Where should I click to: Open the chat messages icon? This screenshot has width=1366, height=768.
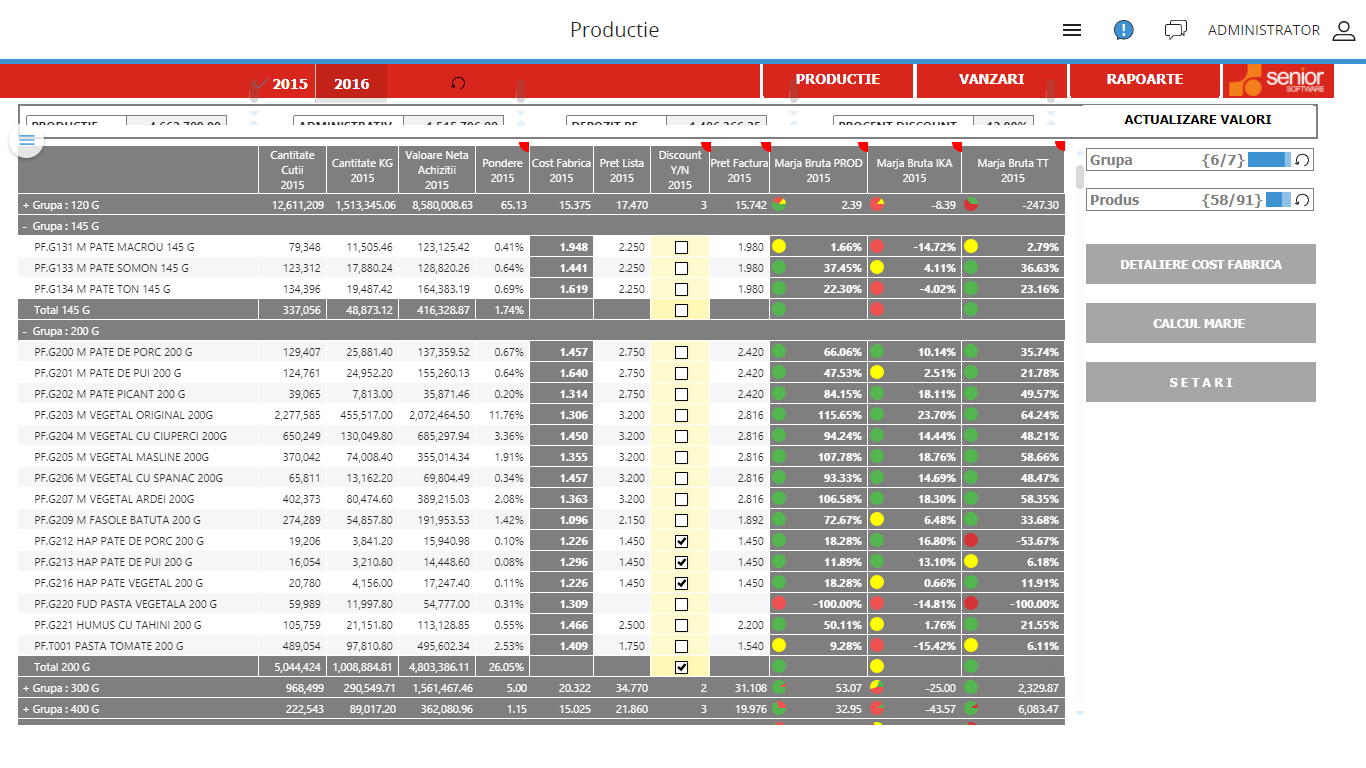point(1176,30)
